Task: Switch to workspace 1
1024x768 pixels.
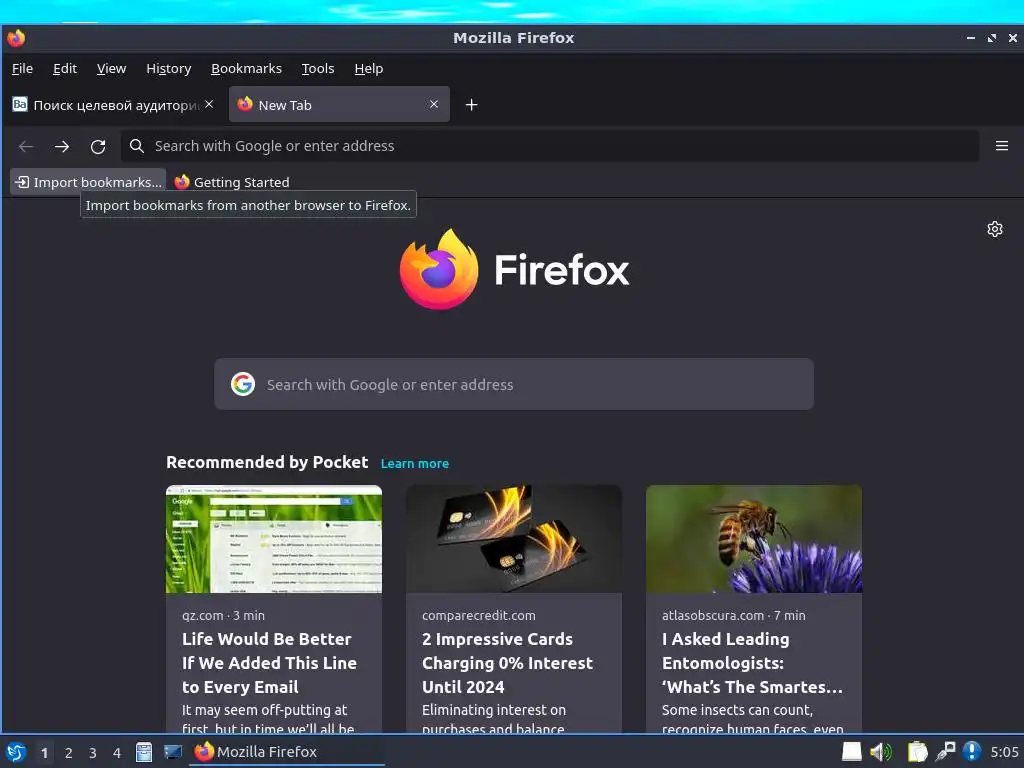Action: tap(44, 753)
